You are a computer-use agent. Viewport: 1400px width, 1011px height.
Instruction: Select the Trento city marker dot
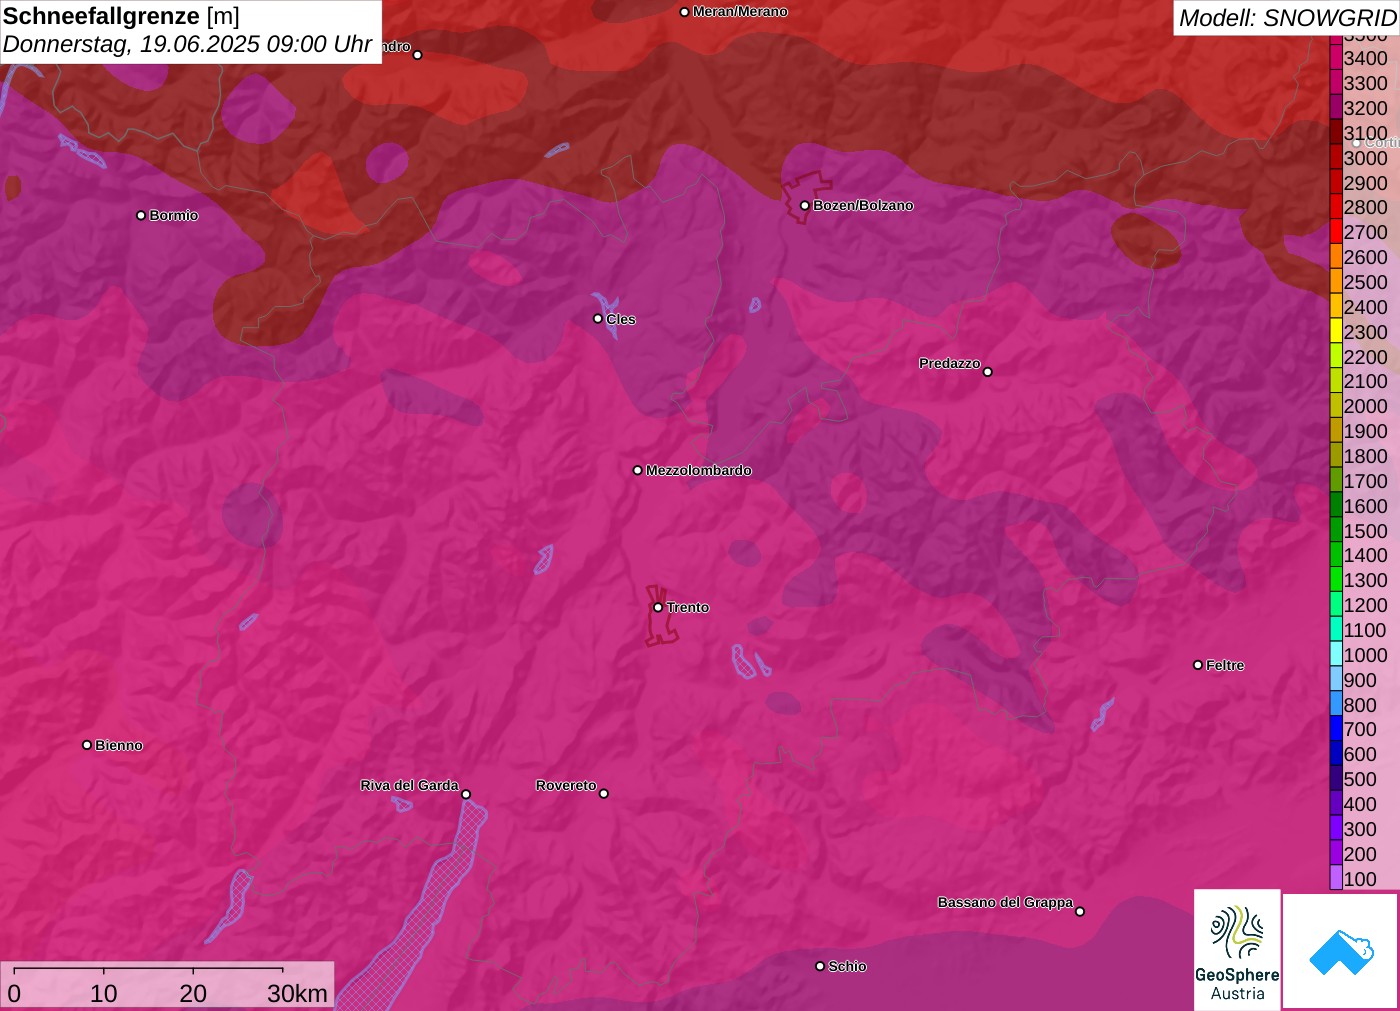pos(658,607)
